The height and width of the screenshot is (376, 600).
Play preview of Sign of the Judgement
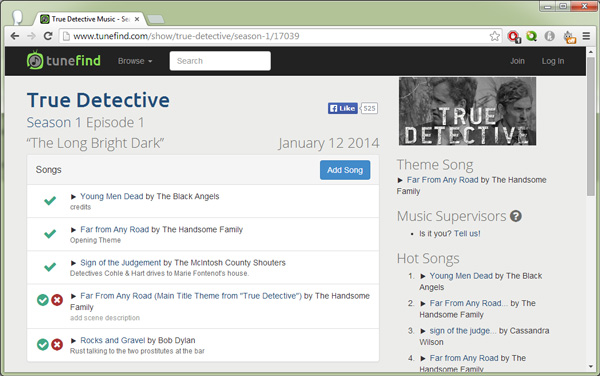tap(73, 263)
